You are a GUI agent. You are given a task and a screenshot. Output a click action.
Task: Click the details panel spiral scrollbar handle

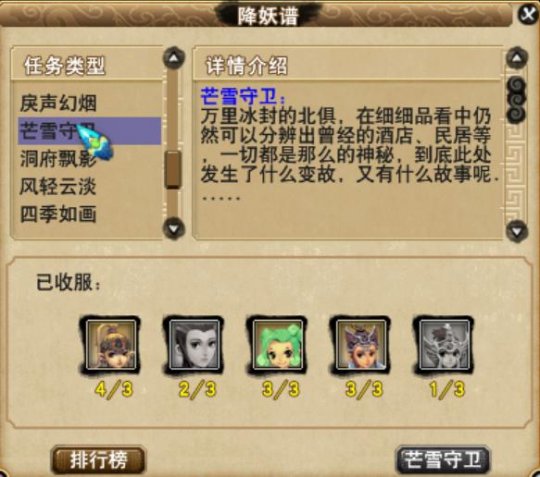point(516,100)
